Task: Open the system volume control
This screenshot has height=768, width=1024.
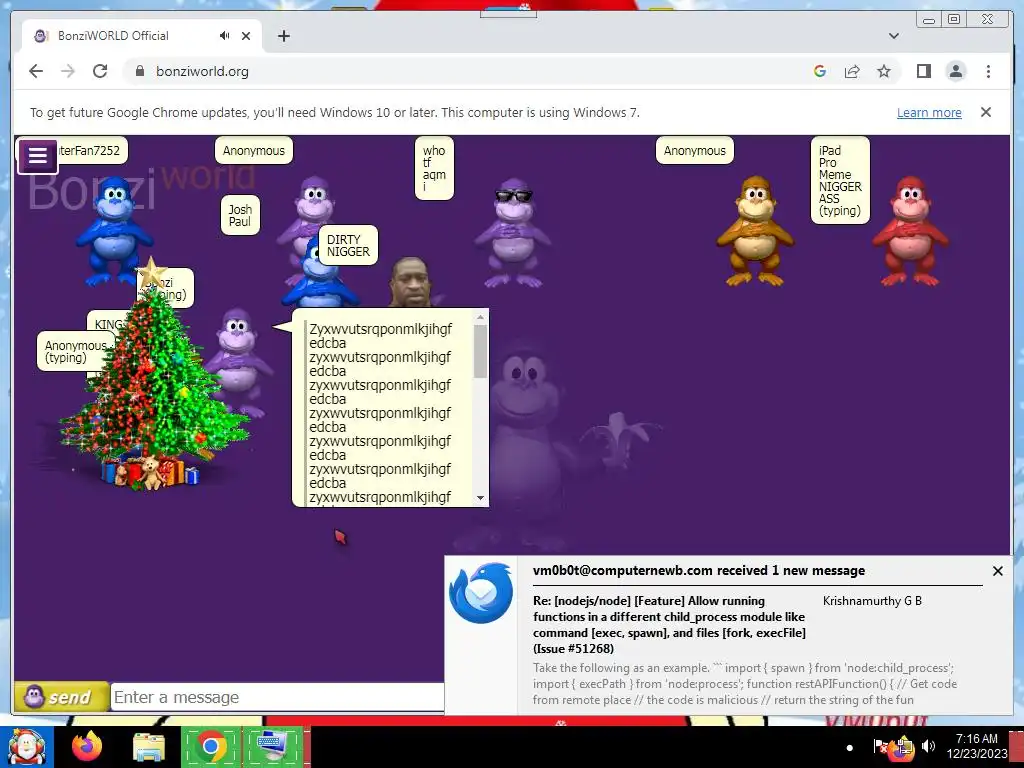Action: [x=928, y=746]
